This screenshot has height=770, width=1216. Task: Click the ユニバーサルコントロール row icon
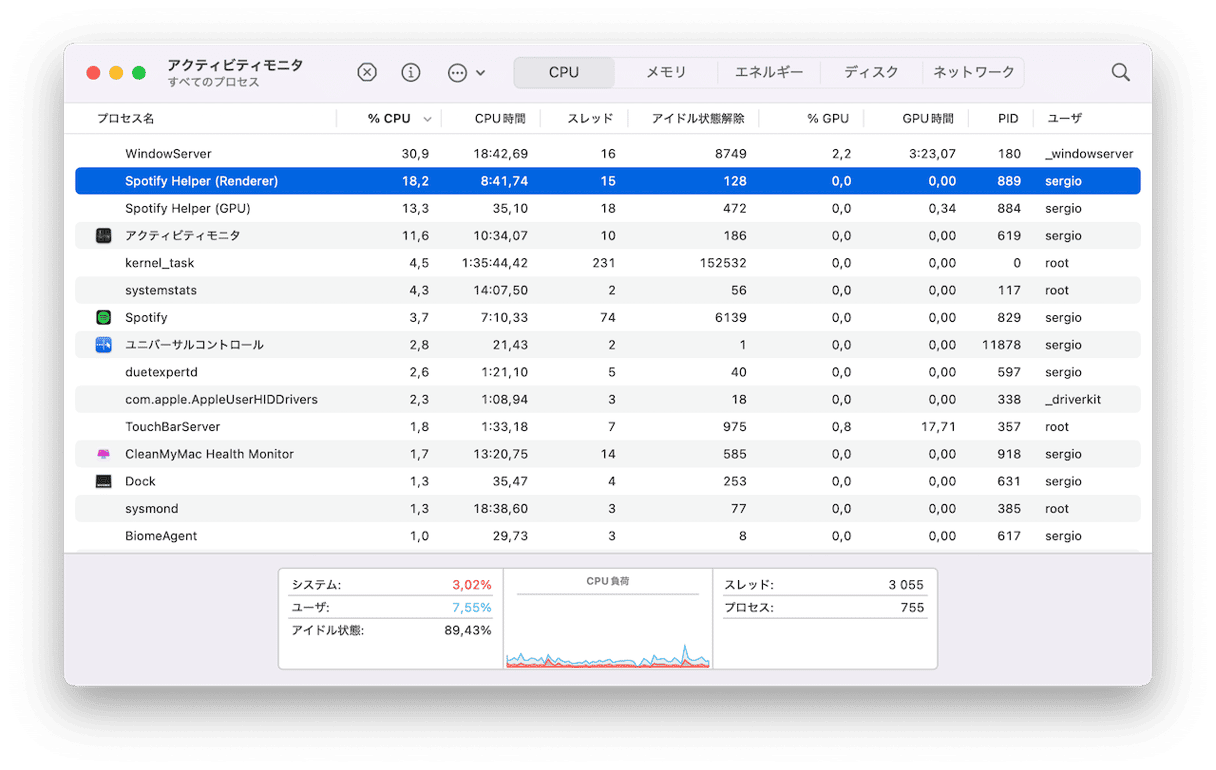(104, 345)
